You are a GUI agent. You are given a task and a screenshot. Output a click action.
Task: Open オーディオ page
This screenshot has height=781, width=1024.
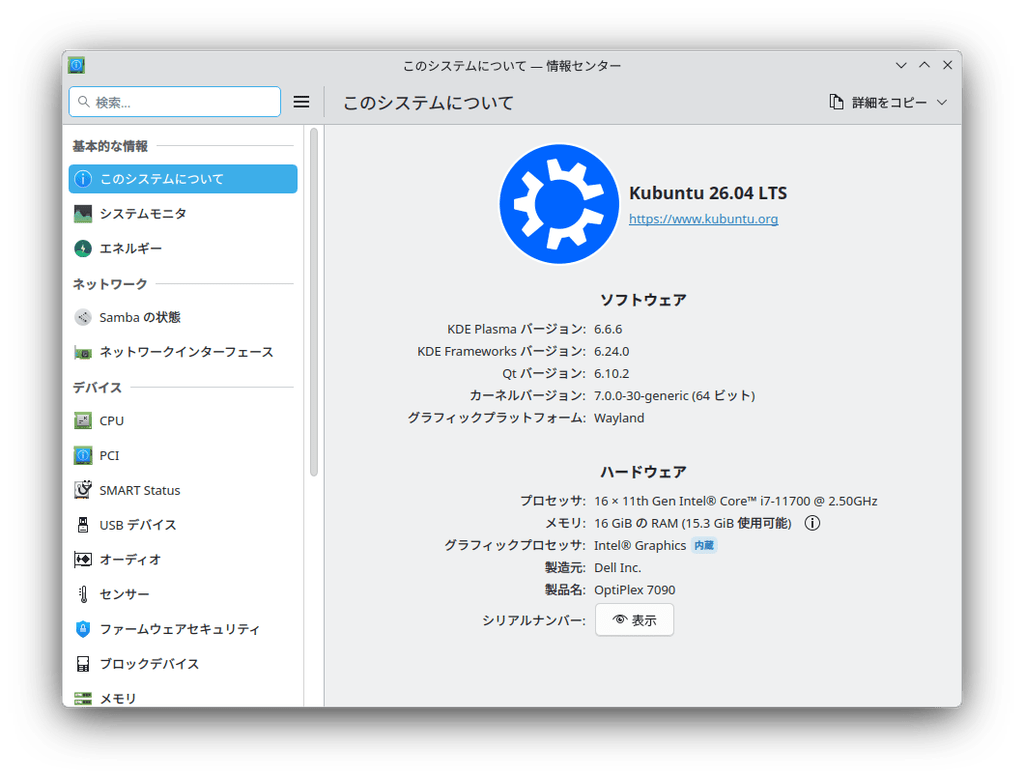click(183, 559)
